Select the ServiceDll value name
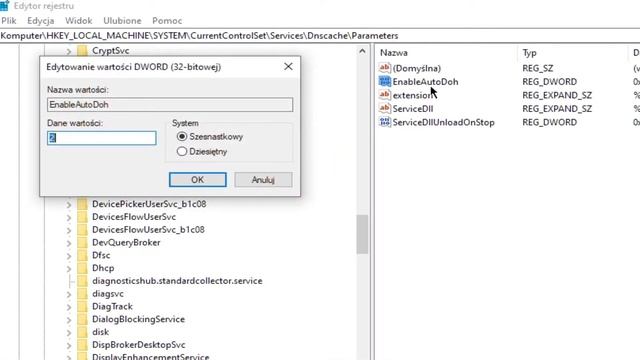This screenshot has height=360, width=640. click(x=413, y=109)
